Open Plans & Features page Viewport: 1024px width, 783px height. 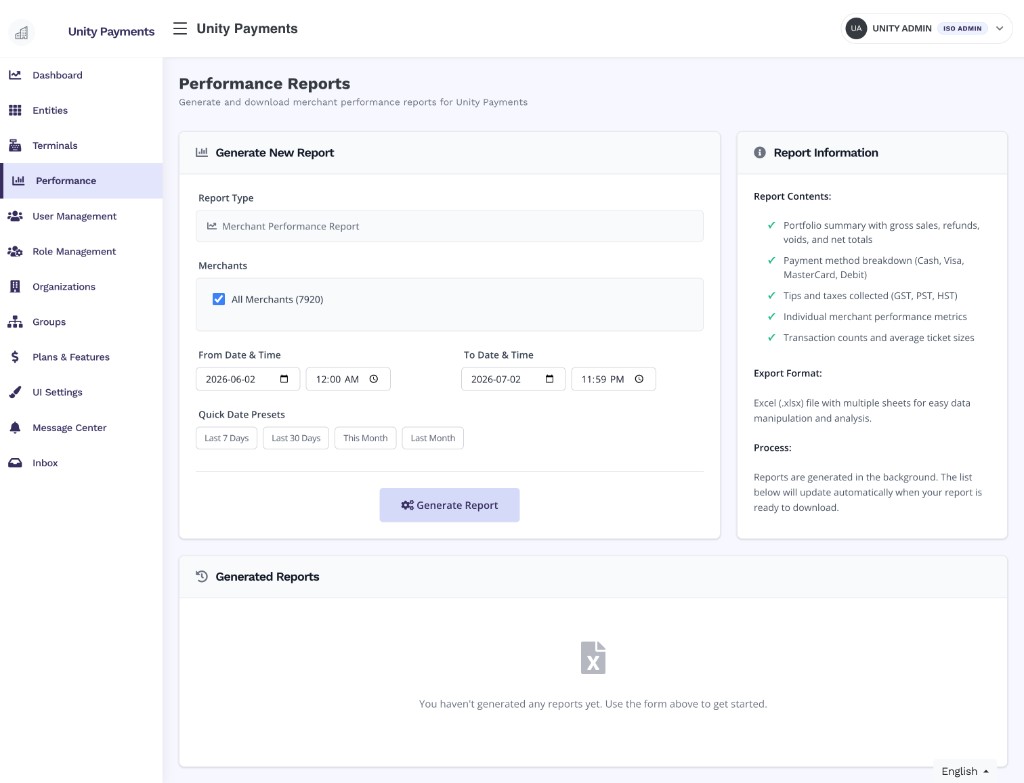pyautogui.click(x=81, y=357)
